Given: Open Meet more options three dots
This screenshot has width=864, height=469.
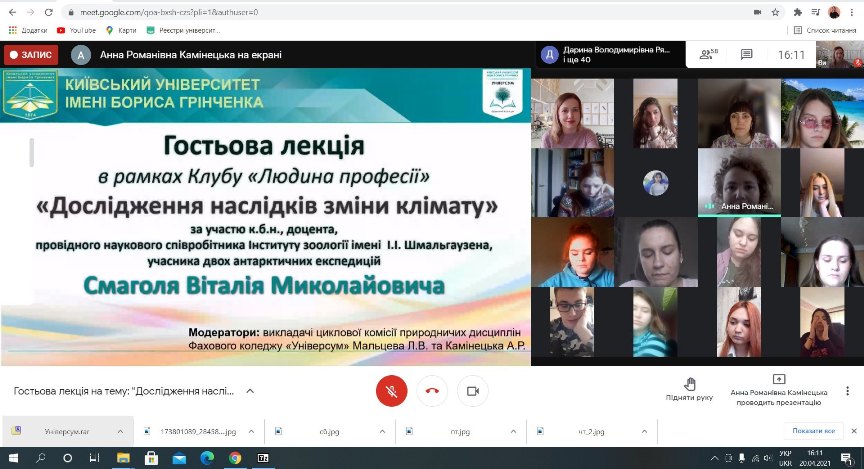Looking at the screenshot, I should pos(847,391).
